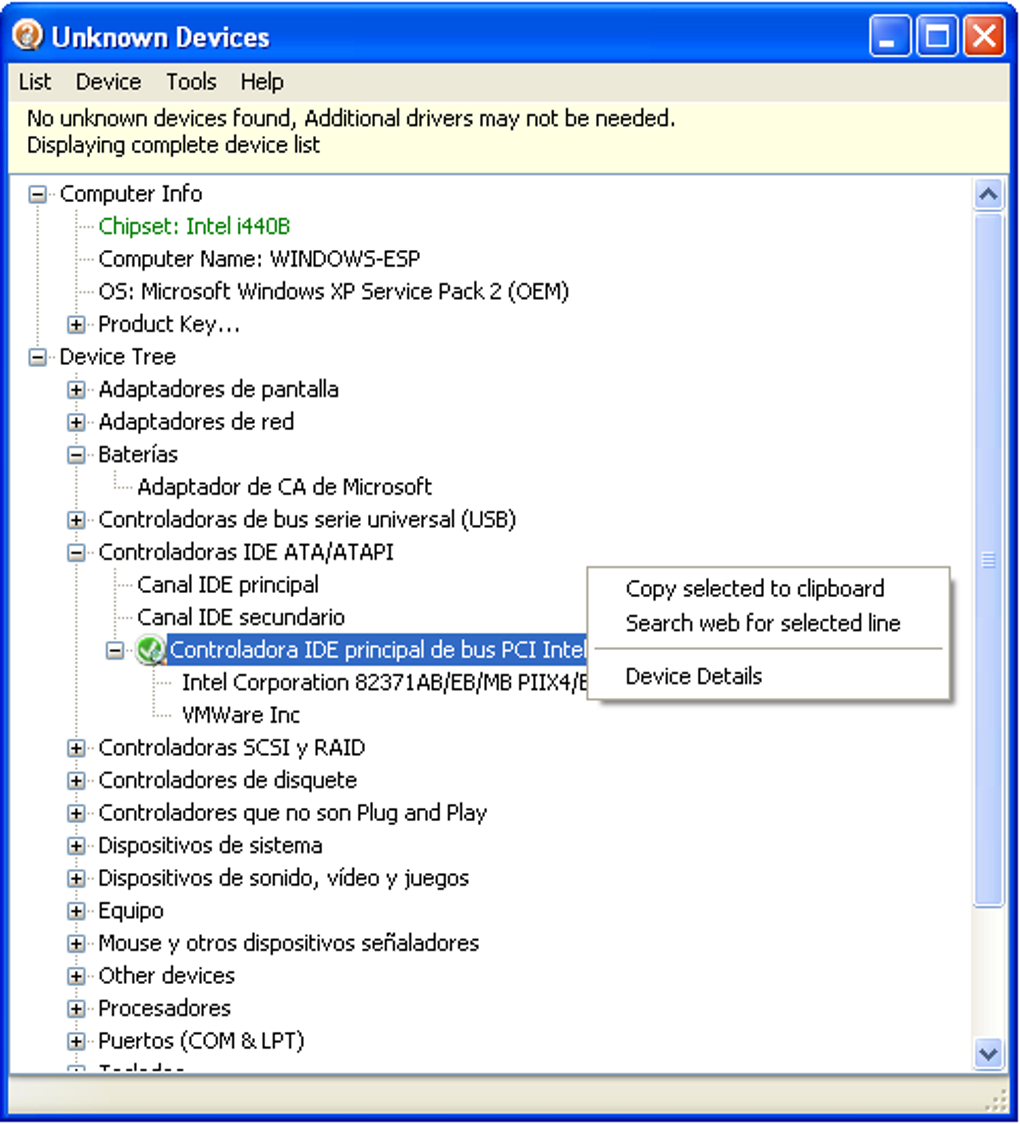The image size is (1020, 1124).
Task: Choose Copy selected to clipboard
Action: point(755,589)
